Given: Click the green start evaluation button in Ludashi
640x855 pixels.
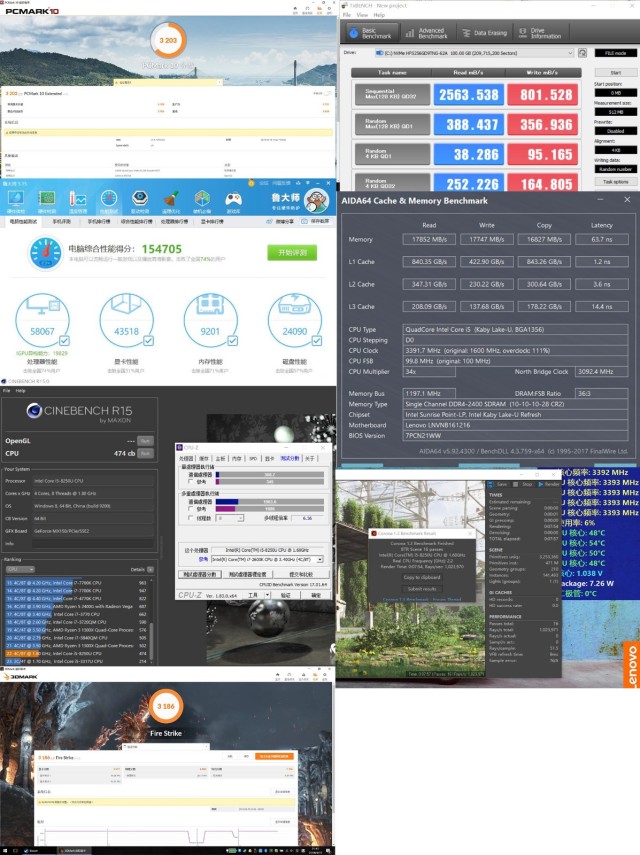Looking at the screenshot, I should (292, 252).
